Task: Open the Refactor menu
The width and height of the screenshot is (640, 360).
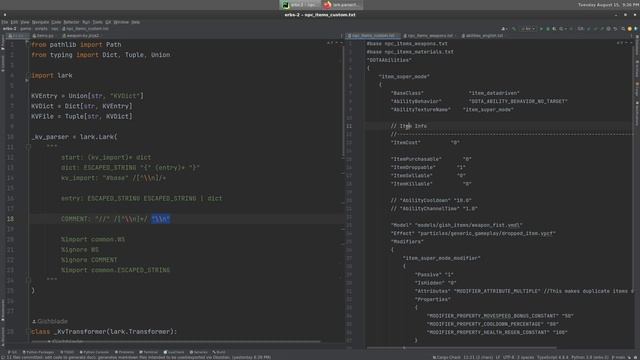Action: [x=71, y=22]
